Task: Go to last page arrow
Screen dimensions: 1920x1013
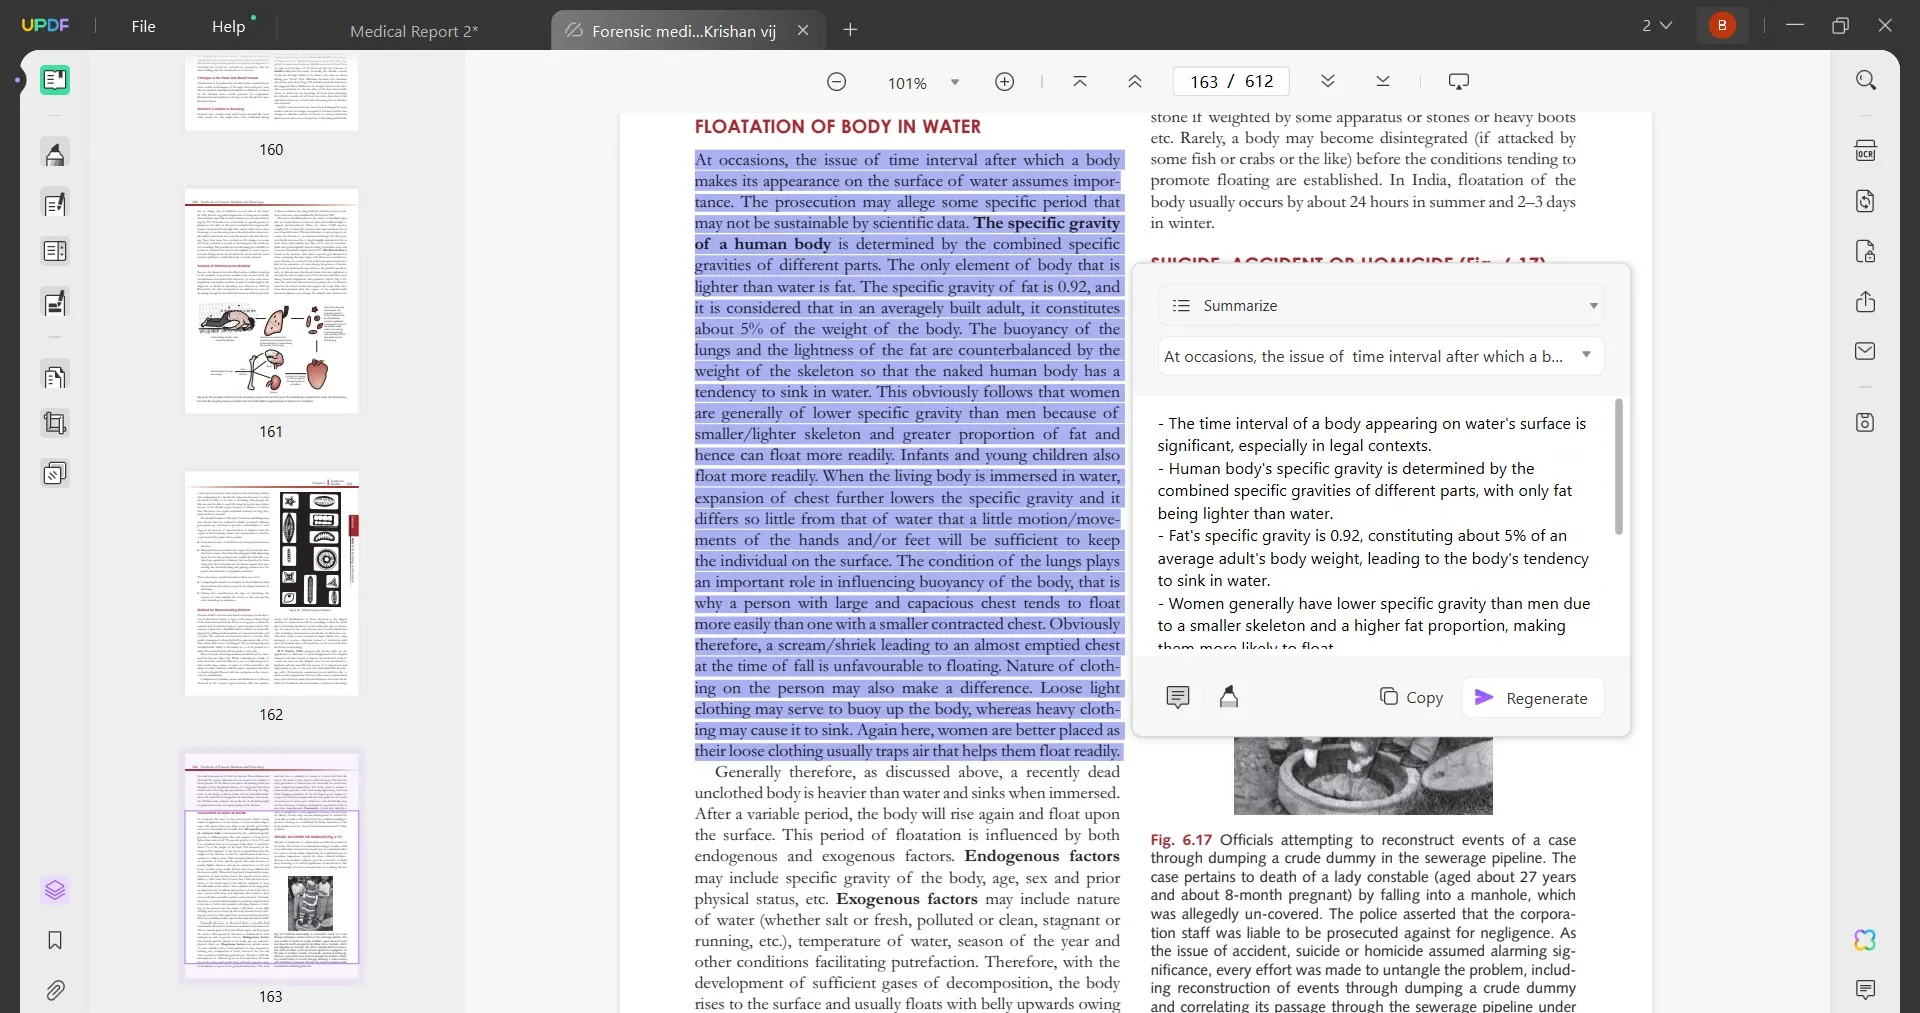Action: [x=1383, y=82]
